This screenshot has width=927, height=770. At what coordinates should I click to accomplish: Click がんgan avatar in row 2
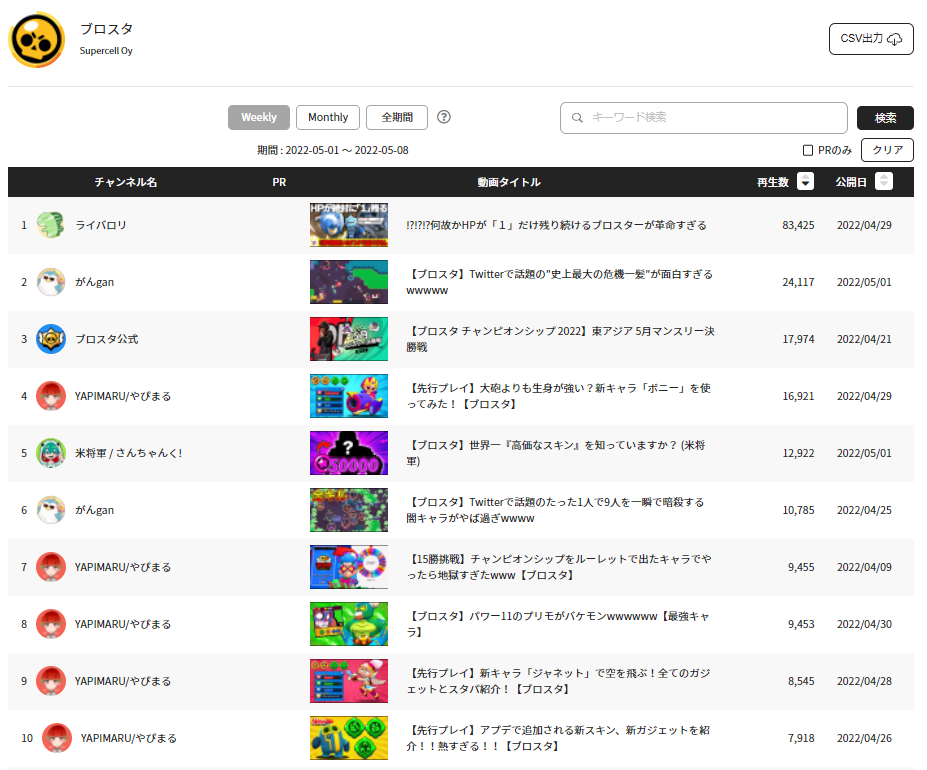51,282
